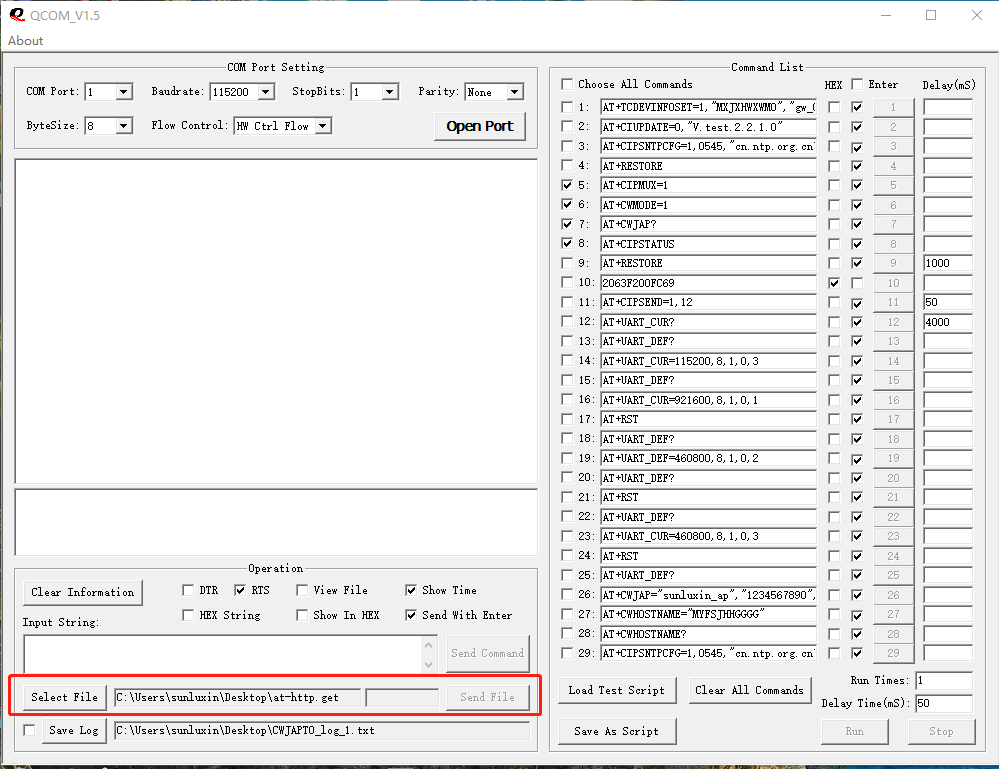Uncheck command 6 AT+CWMODE=1 selection box

(567, 205)
